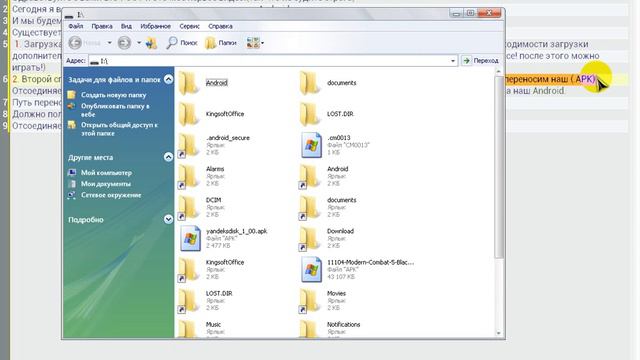The image size is (640, 360).
Task: Select the Music shortcut icon
Action: [189, 328]
